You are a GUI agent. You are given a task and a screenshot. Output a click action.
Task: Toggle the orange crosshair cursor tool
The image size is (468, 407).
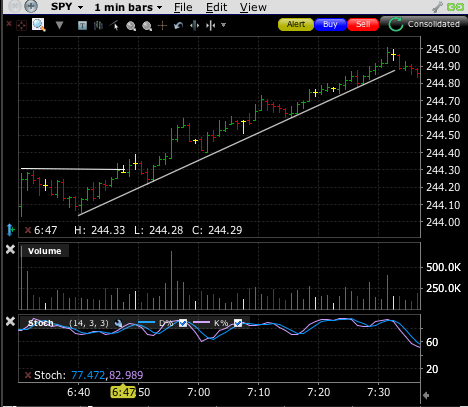162,25
